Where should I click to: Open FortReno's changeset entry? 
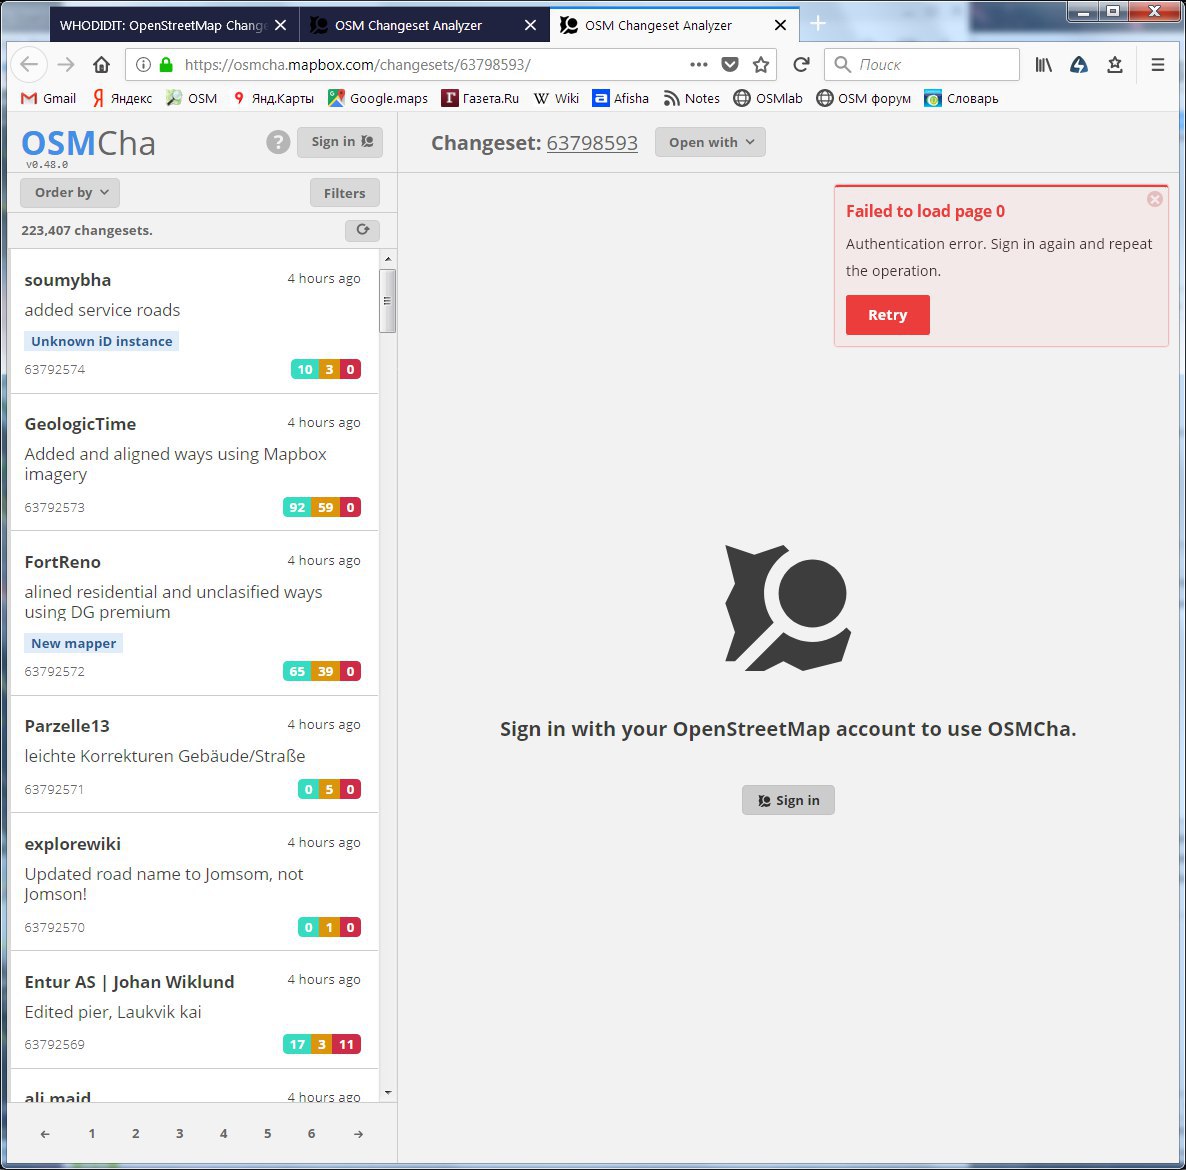click(x=194, y=613)
